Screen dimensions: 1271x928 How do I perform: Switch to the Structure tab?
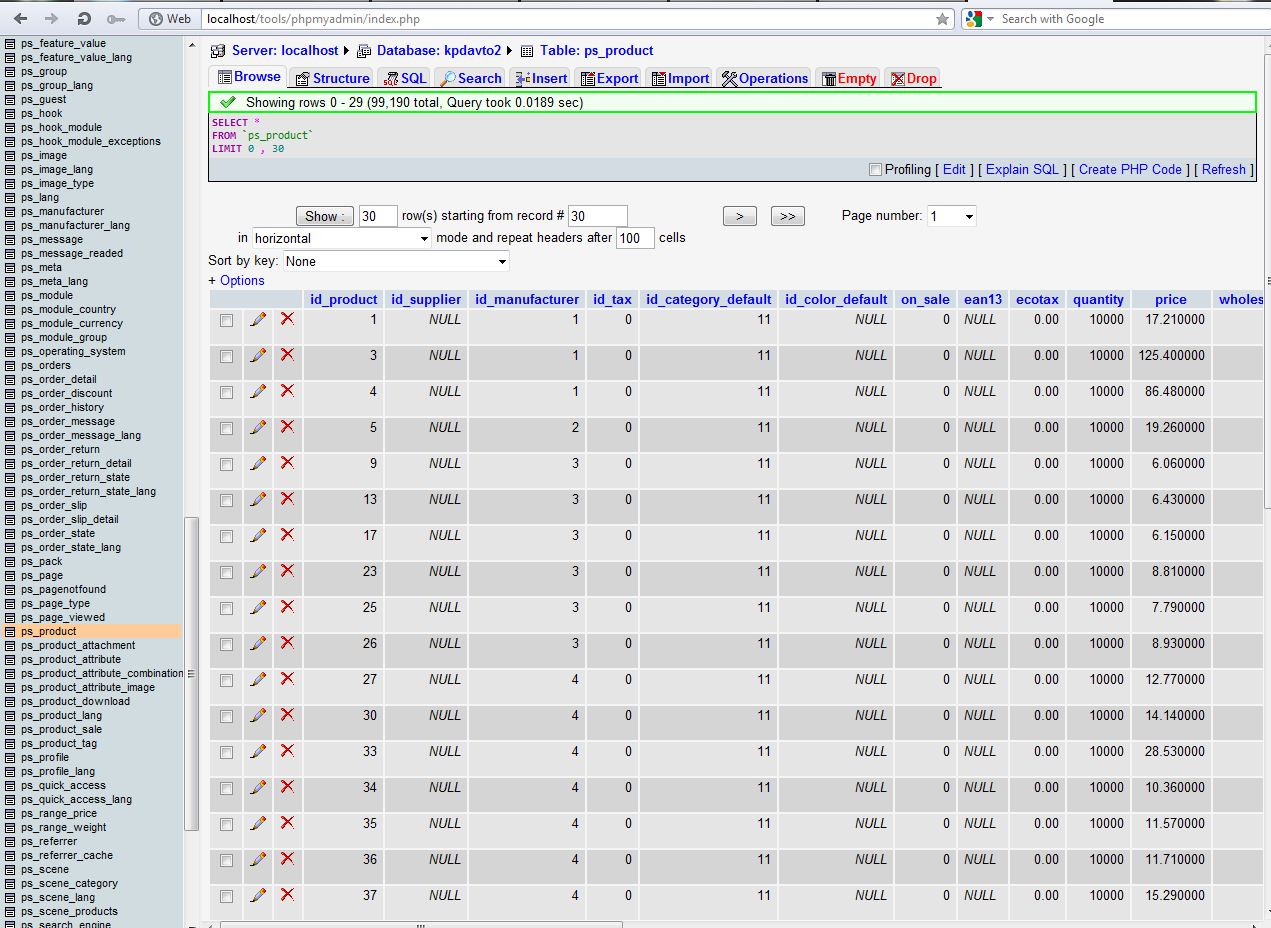331,78
